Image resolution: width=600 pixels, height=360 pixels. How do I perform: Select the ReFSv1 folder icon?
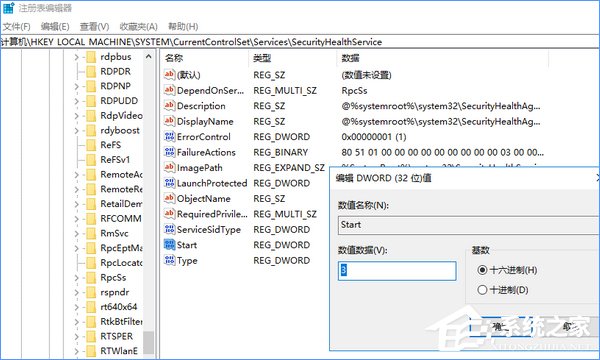pyautogui.click(x=91, y=160)
